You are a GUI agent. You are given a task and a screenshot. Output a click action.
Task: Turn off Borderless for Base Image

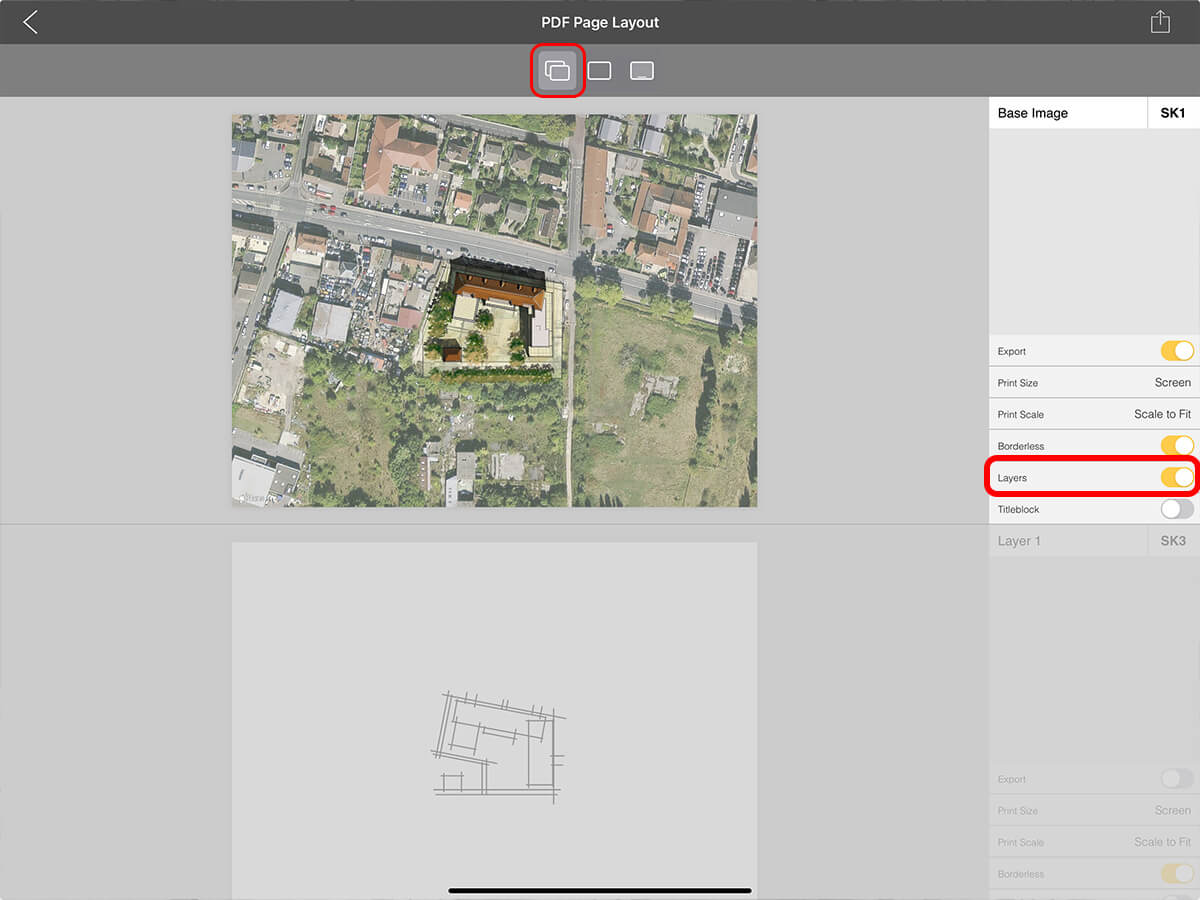click(1176, 446)
